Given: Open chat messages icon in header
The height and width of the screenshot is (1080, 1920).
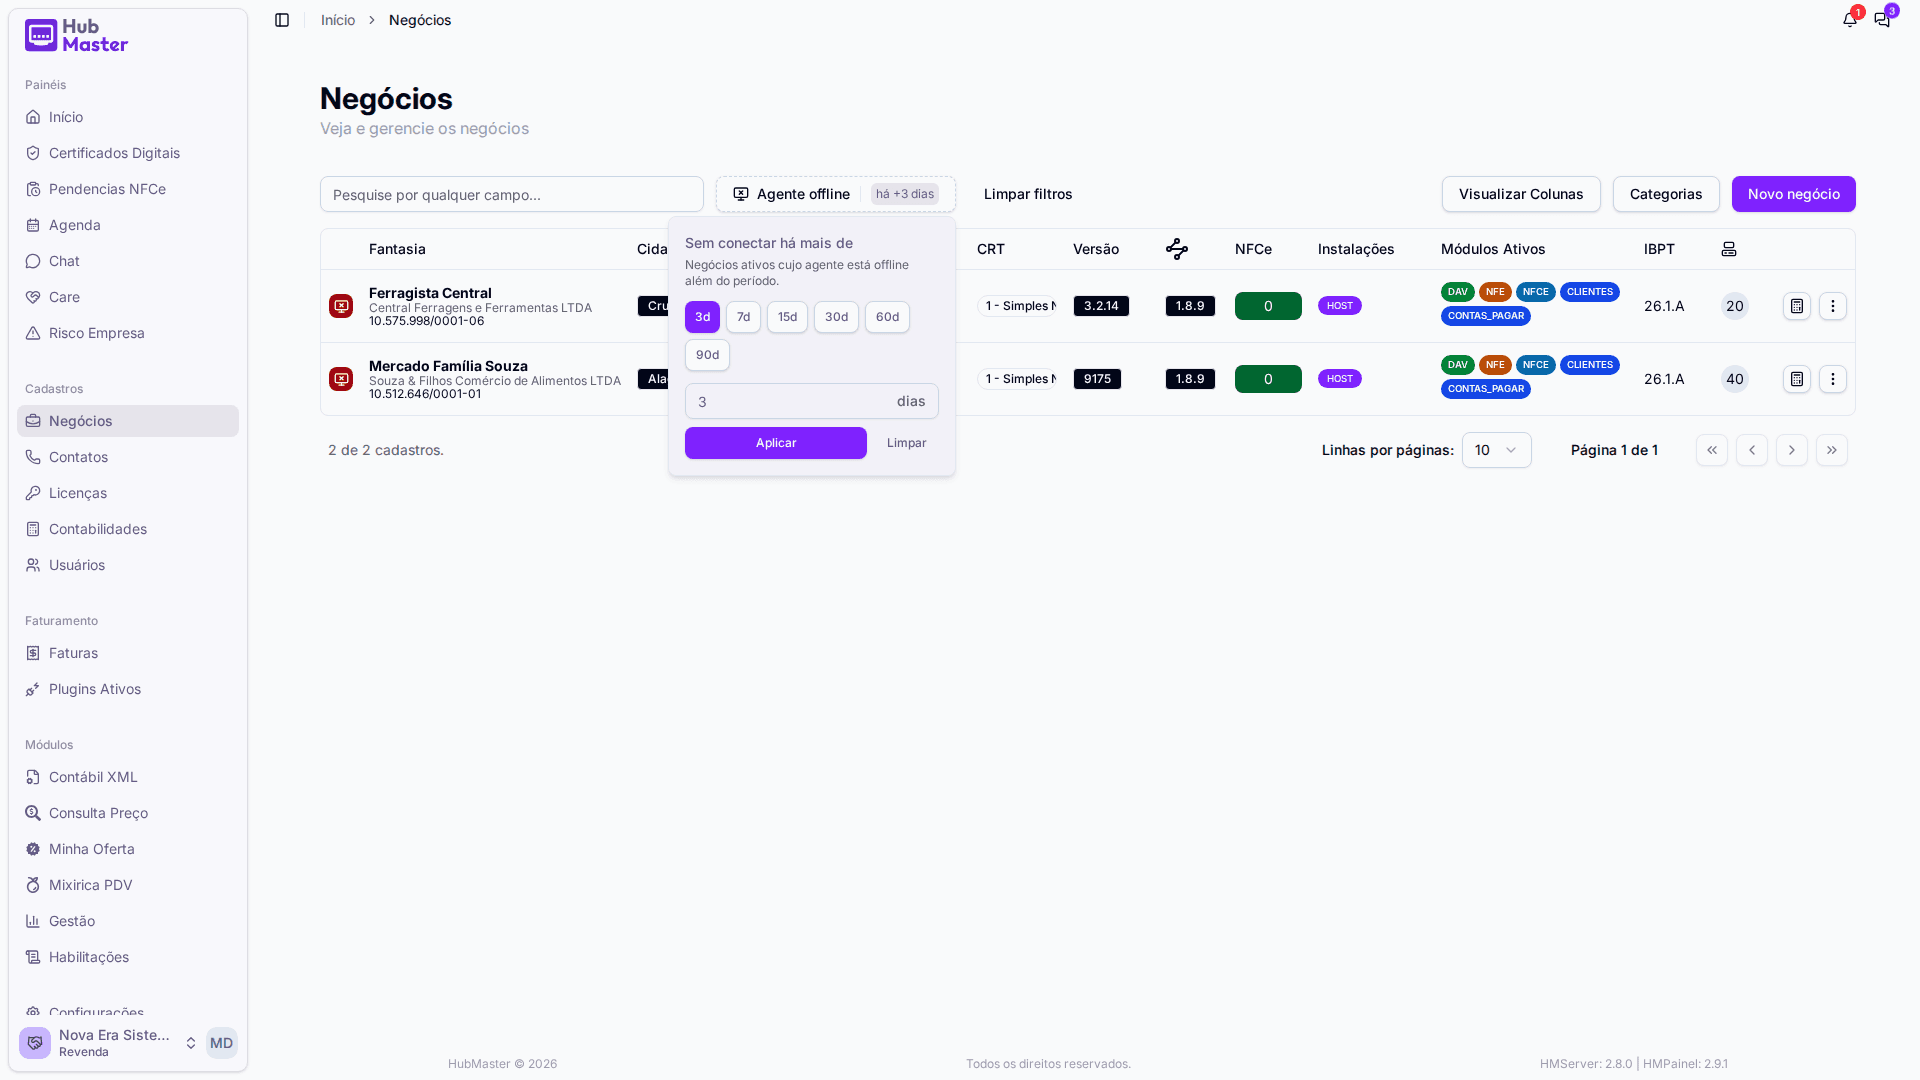Looking at the screenshot, I should (1882, 20).
